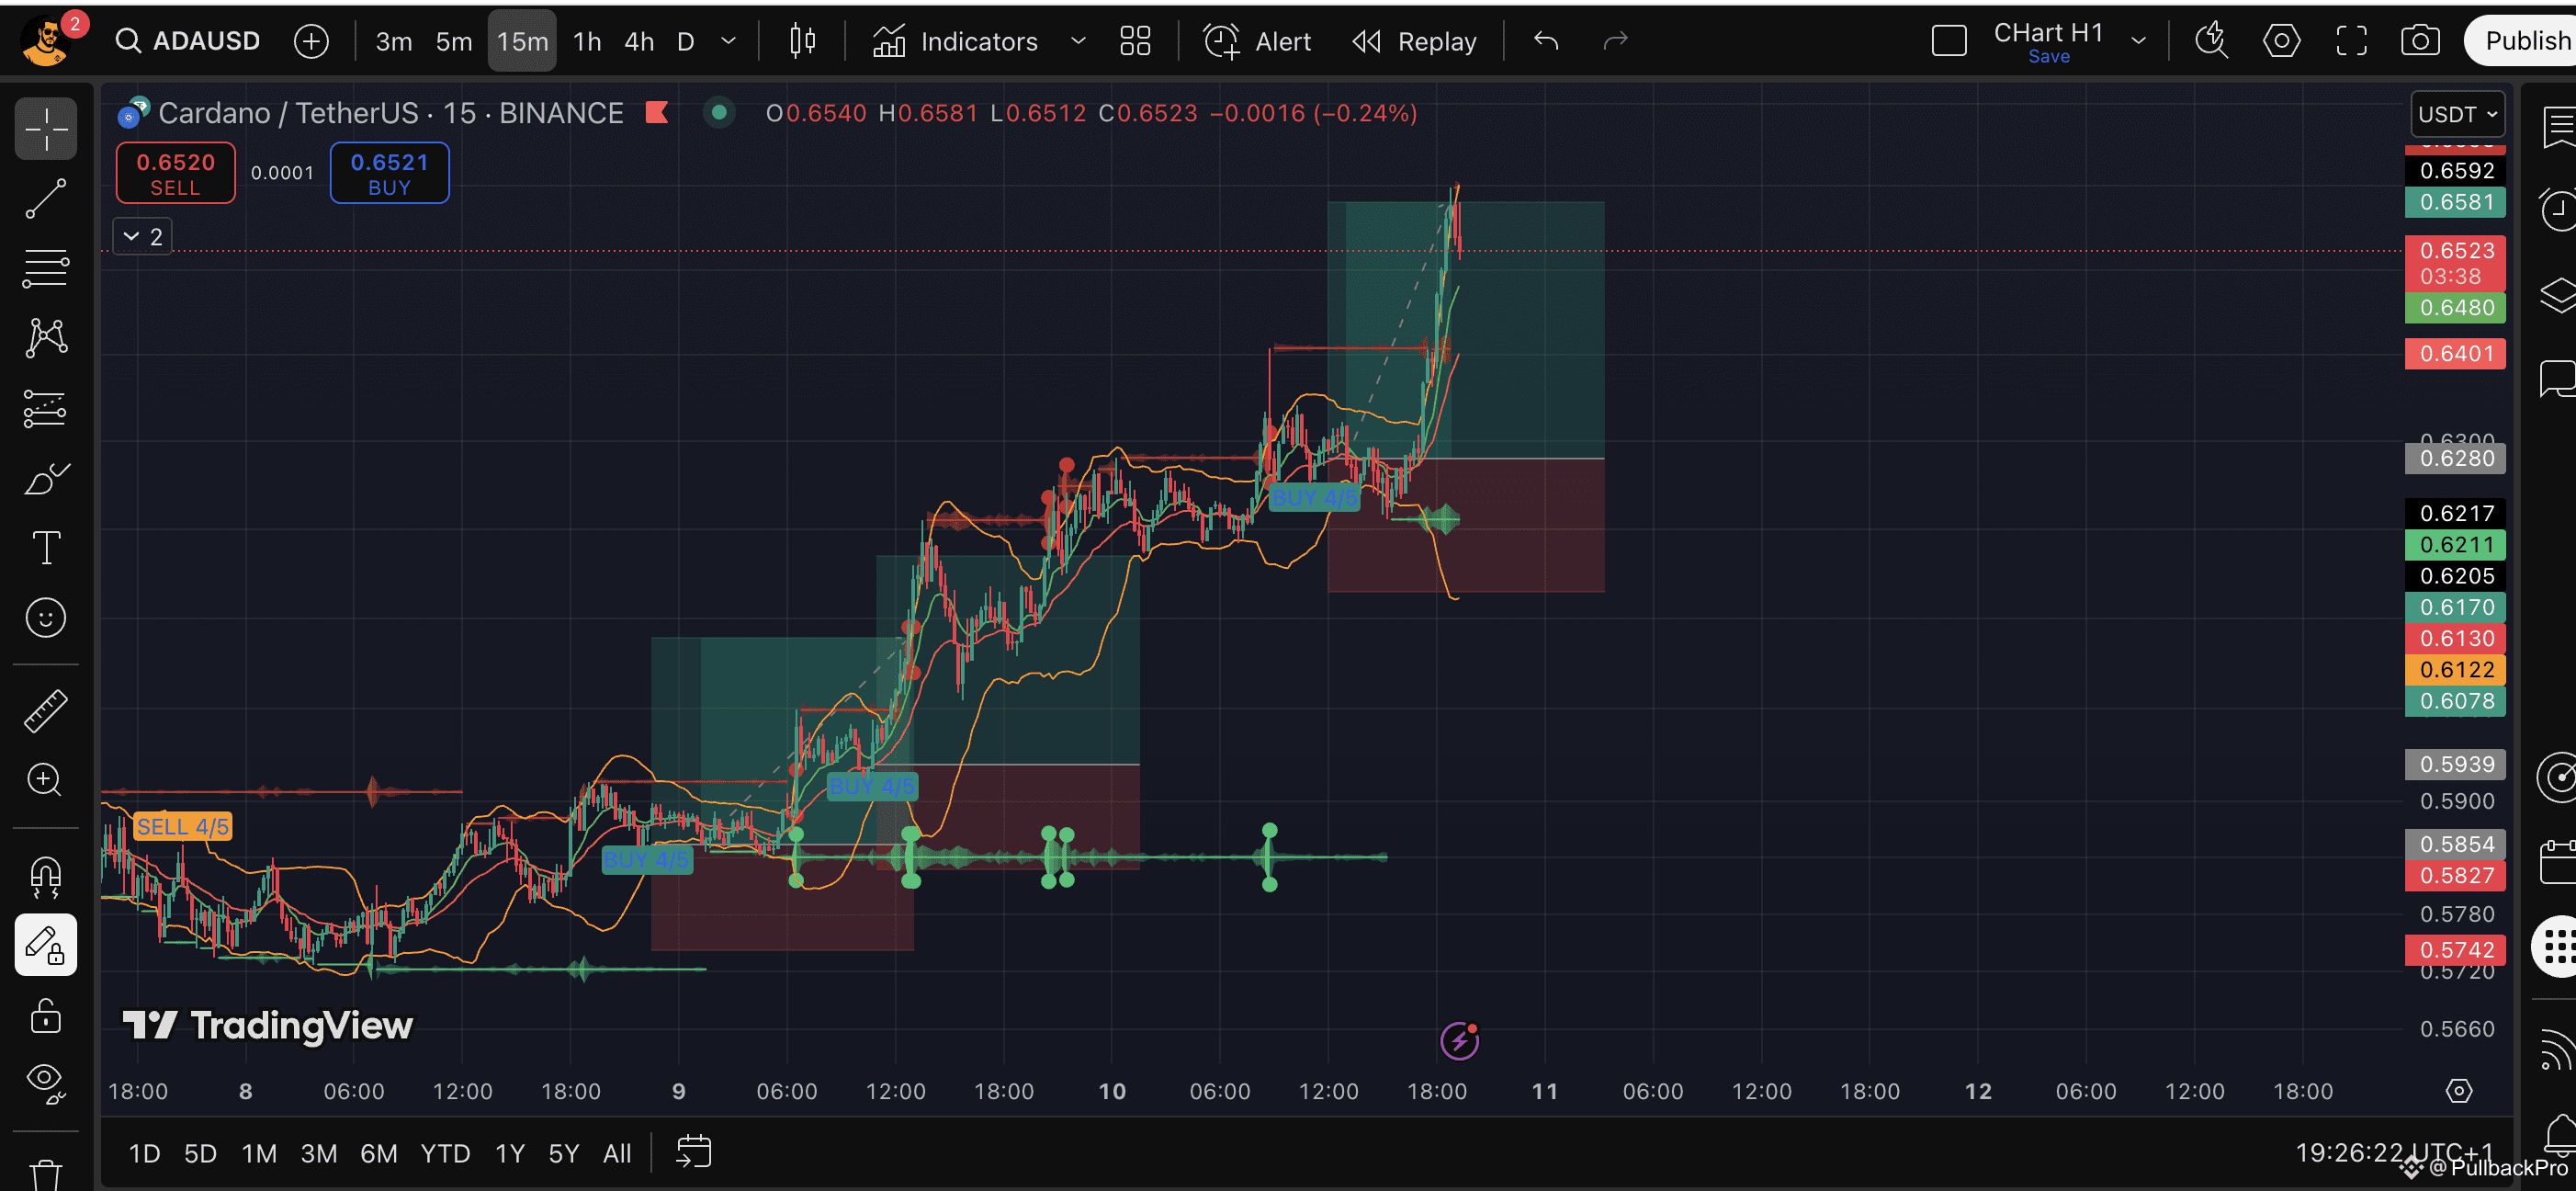The height and width of the screenshot is (1191, 2576).
Task: Expand the timeframe interval dropdown
Action: point(729,41)
